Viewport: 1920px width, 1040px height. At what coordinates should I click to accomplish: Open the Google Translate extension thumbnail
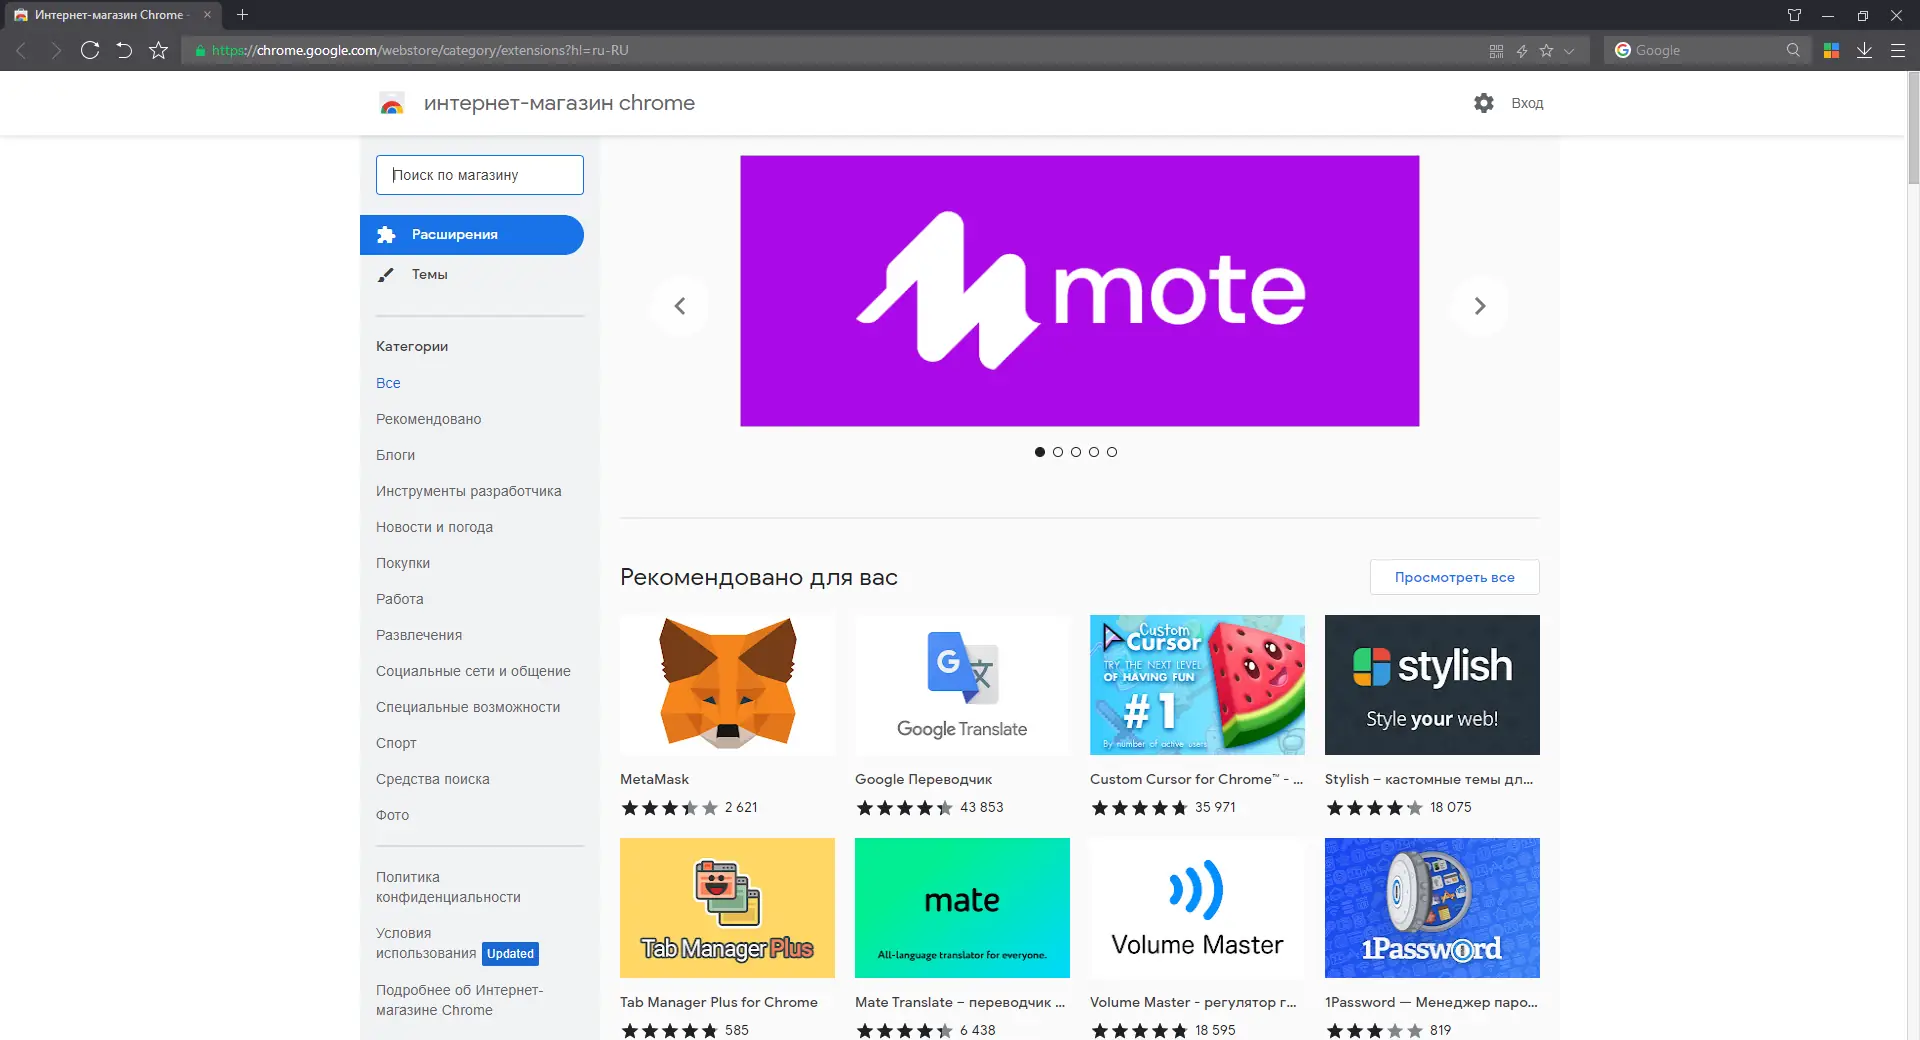coord(962,685)
